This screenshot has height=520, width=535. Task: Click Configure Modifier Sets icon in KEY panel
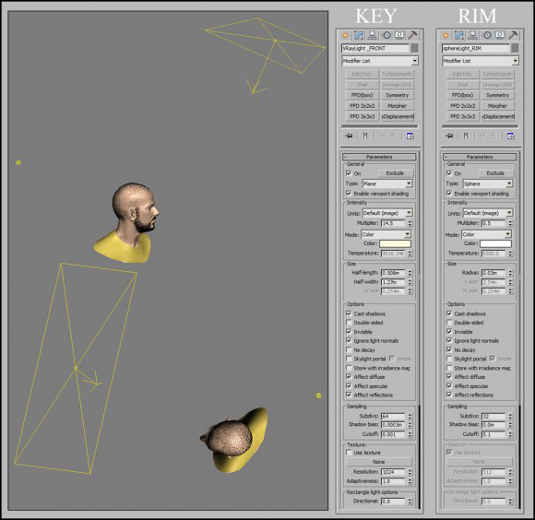[x=410, y=136]
